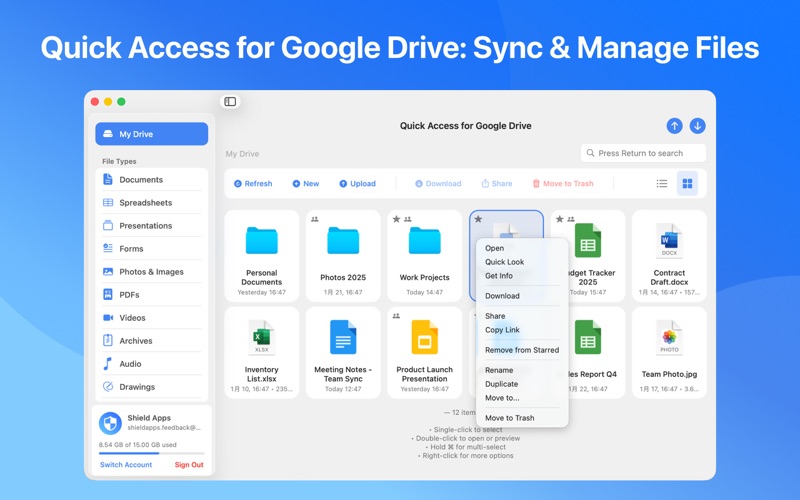Select Meeting Notes - Team Sync document

coord(343,352)
